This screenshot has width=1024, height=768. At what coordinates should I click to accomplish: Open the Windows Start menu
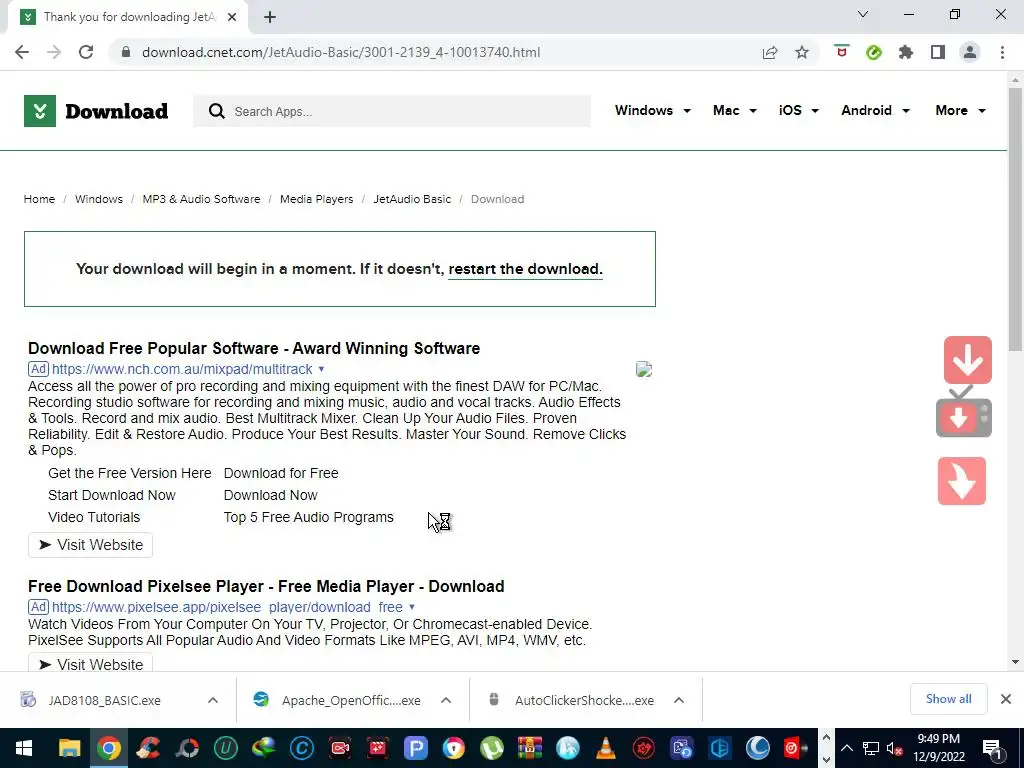pyautogui.click(x=24, y=748)
